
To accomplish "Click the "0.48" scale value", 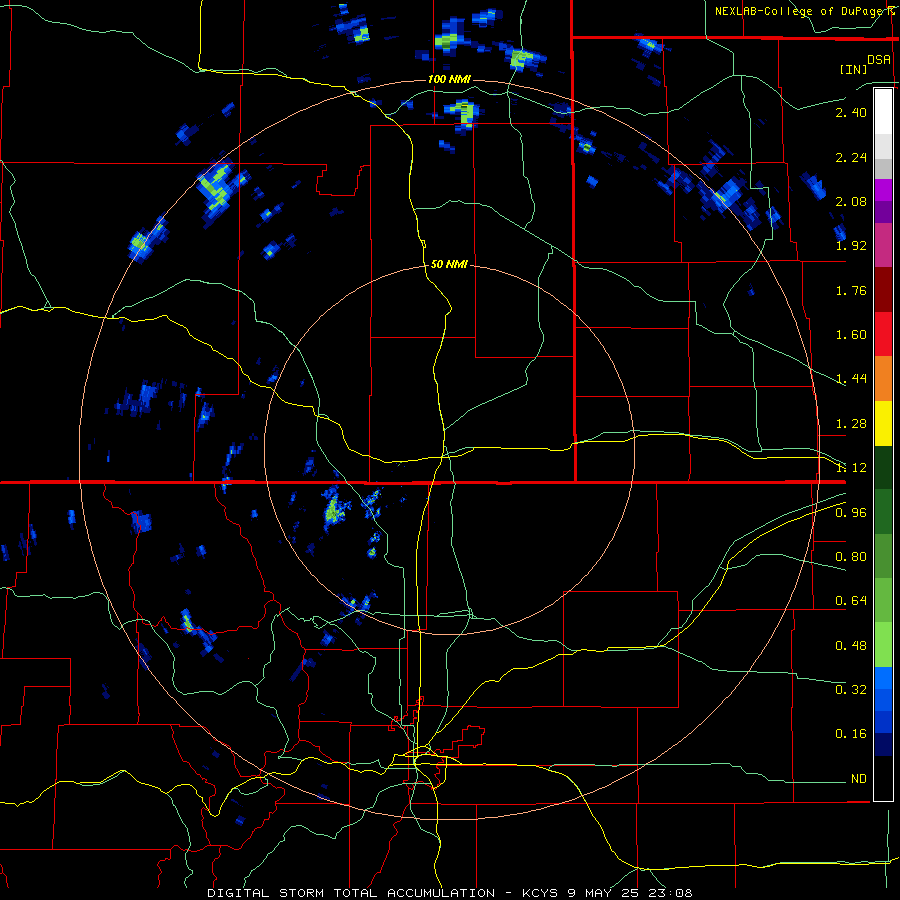I will point(851,646).
